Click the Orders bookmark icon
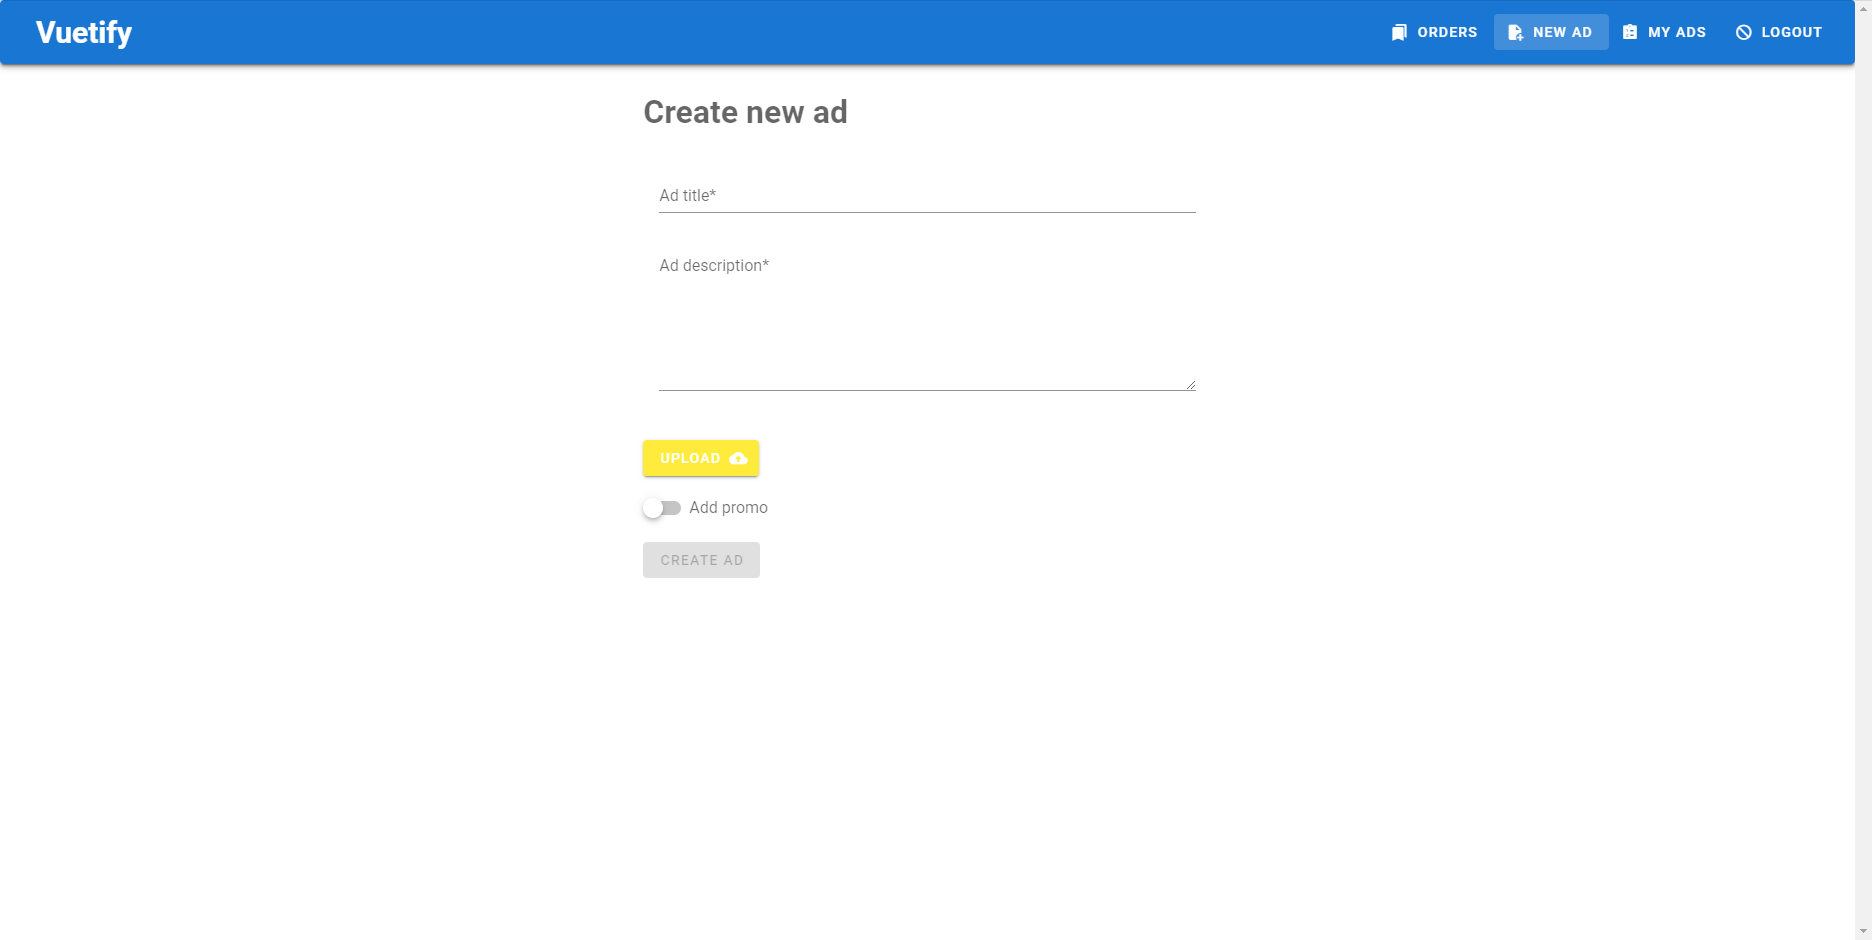The height and width of the screenshot is (940, 1872). 1399,32
